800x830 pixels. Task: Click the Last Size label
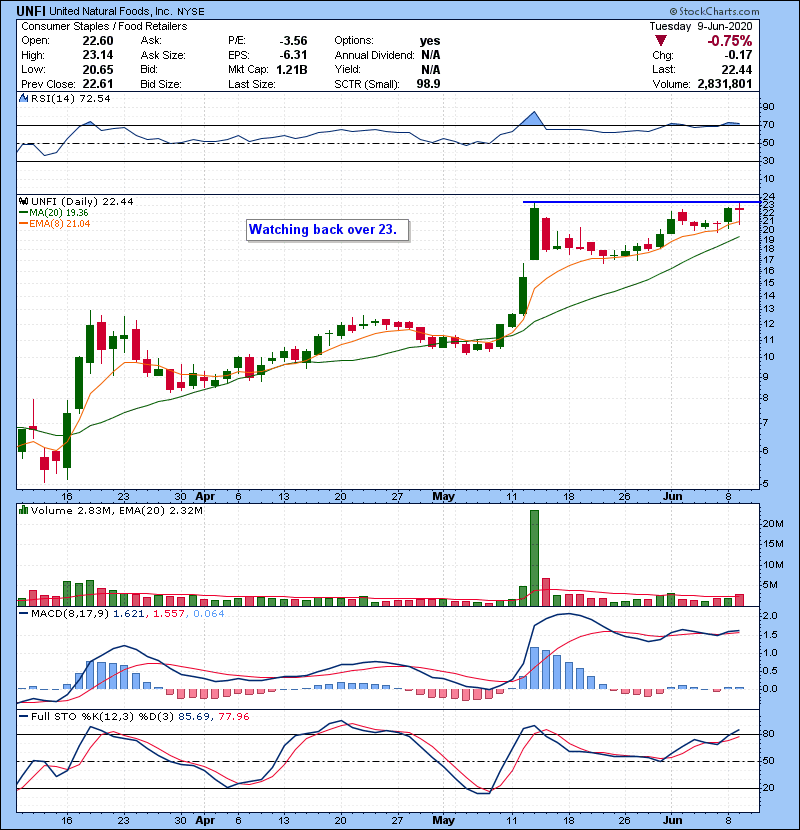[251, 84]
